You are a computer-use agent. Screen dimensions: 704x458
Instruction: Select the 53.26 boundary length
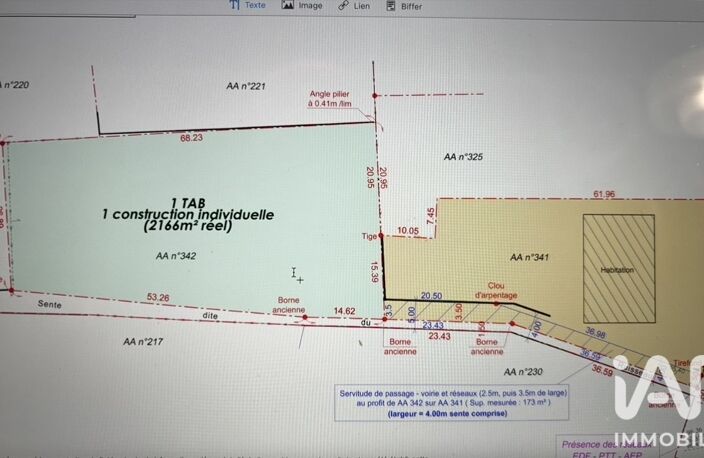tap(158, 297)
